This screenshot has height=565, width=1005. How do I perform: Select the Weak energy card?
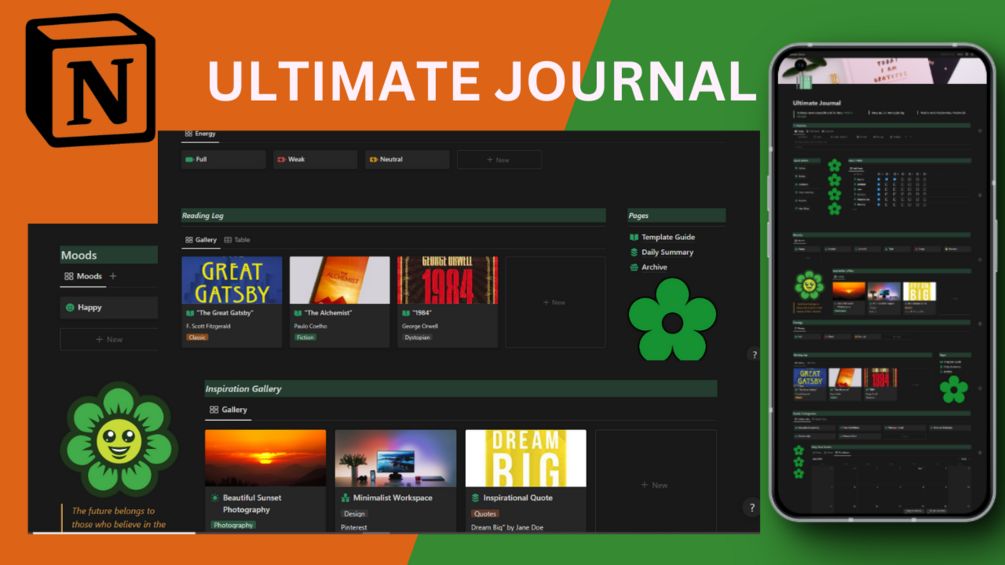point(315,160)
